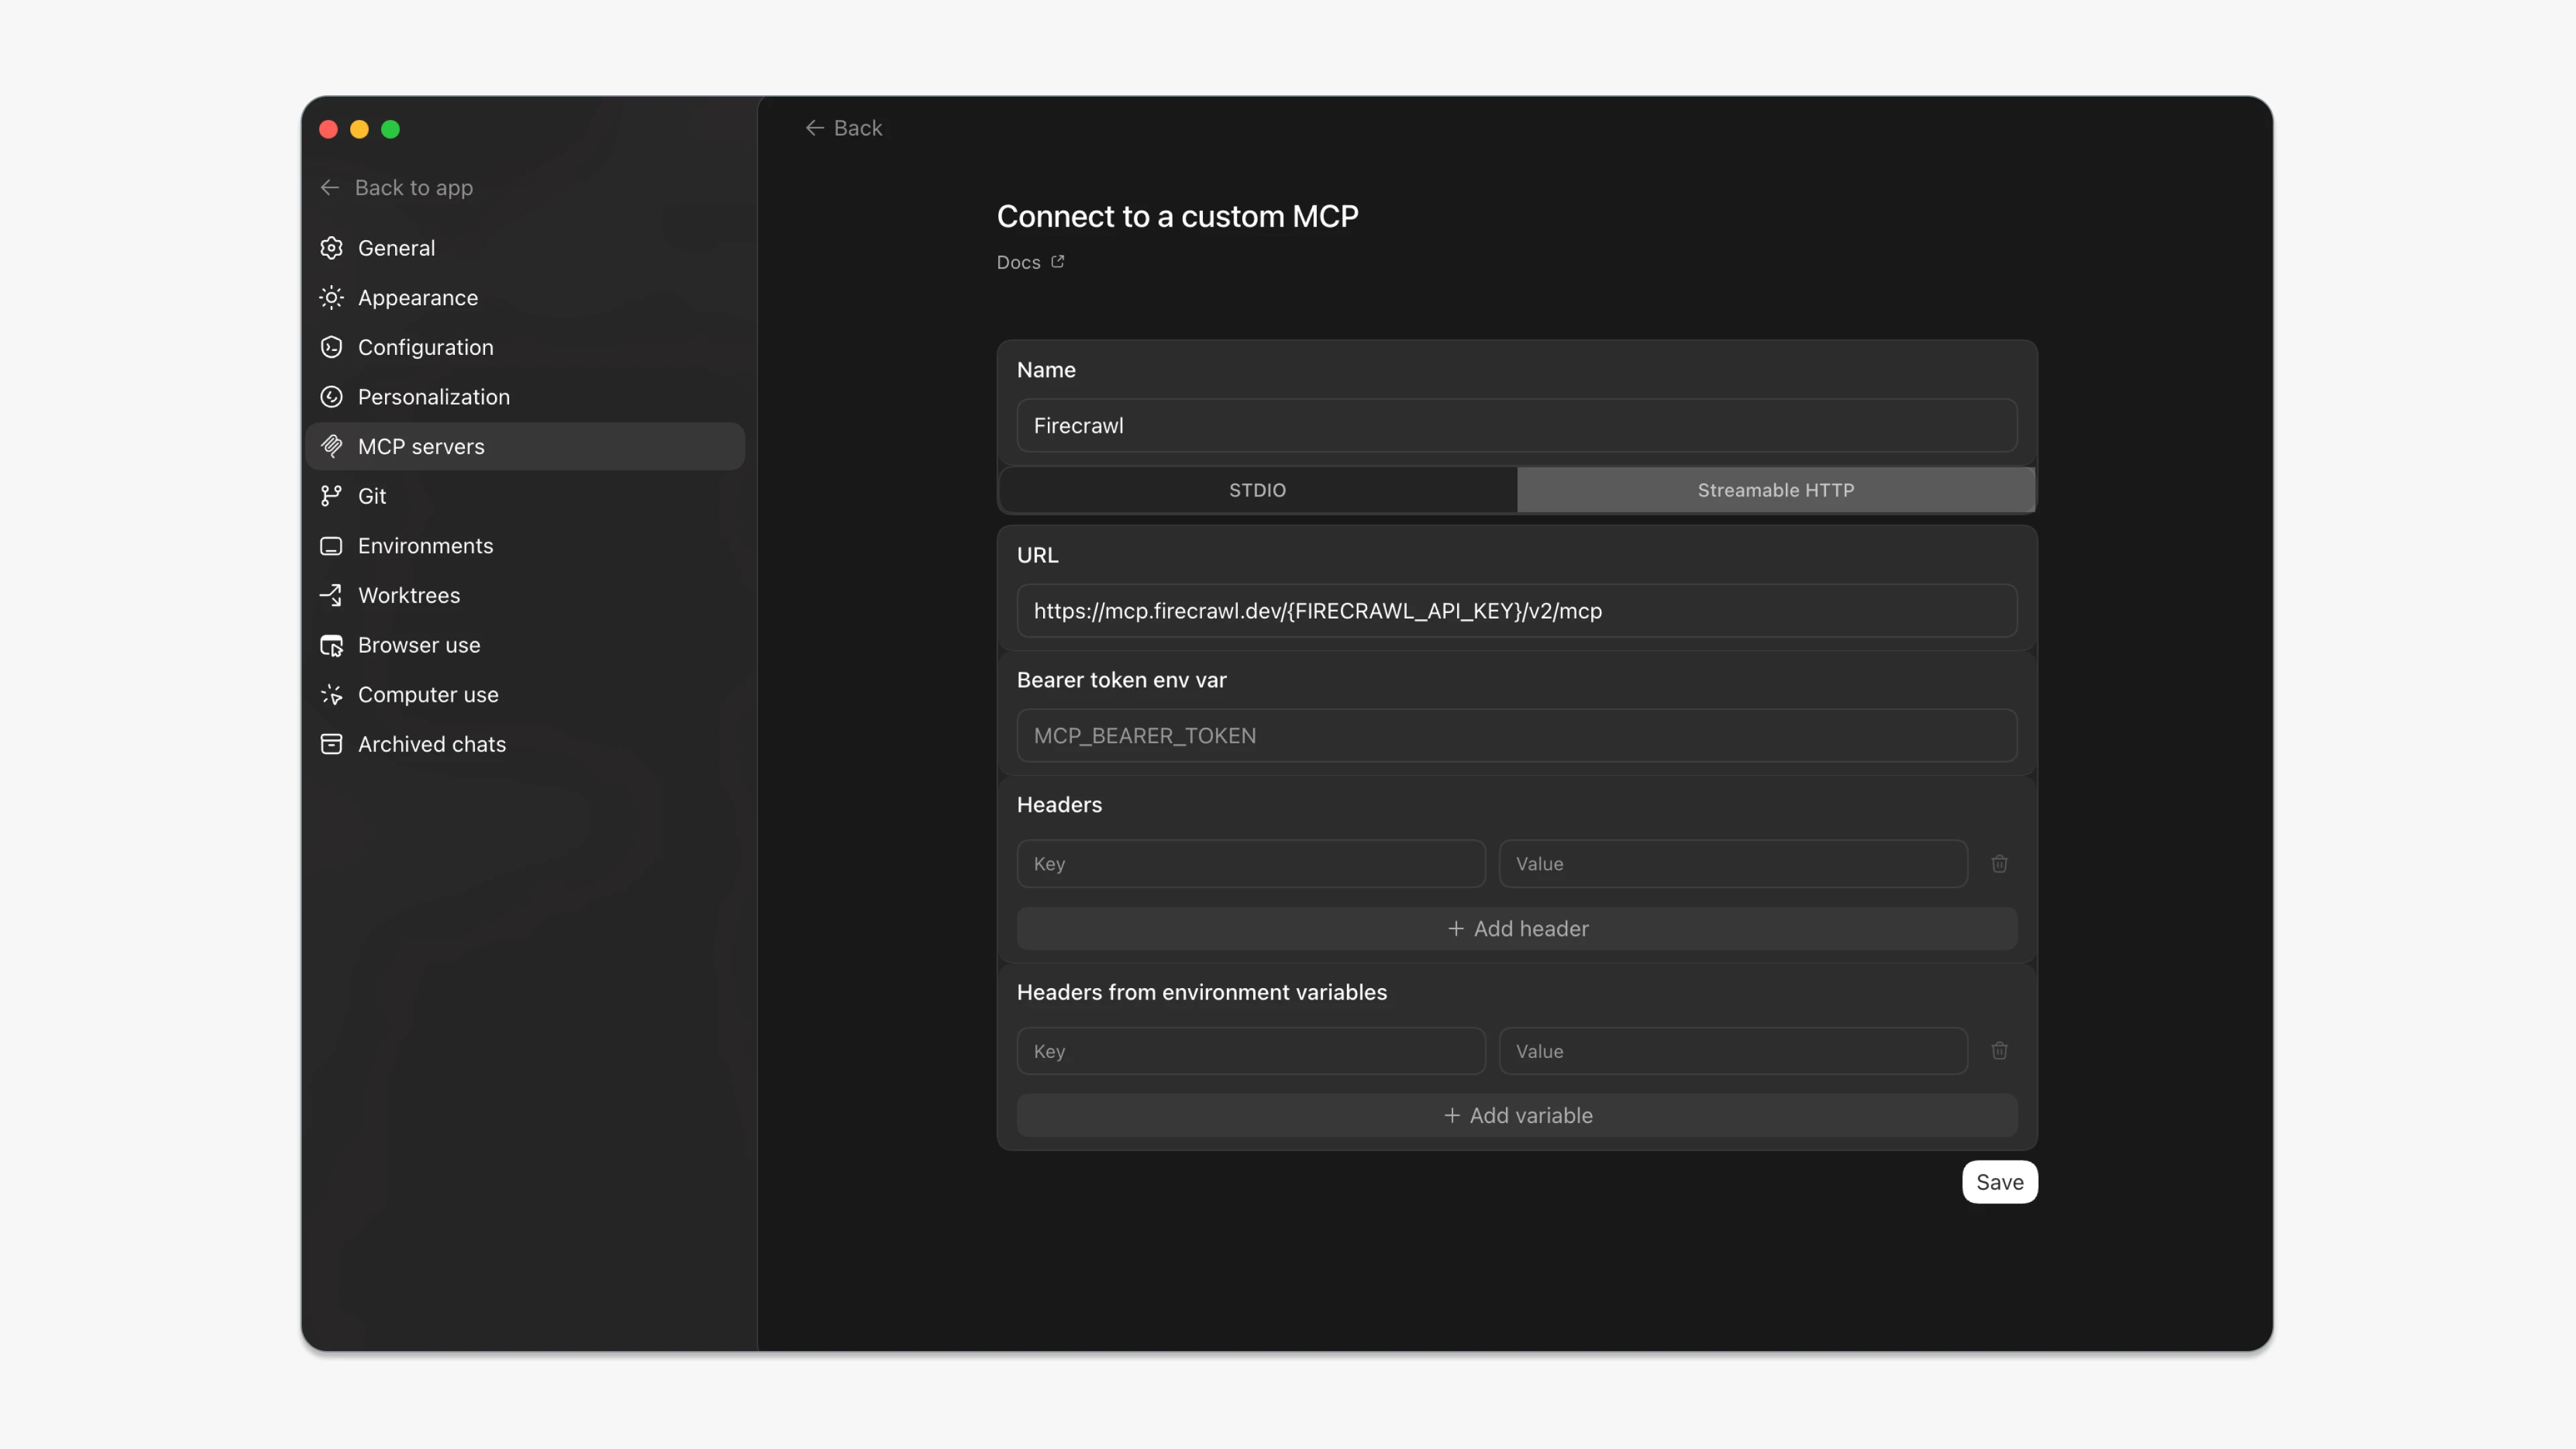Click the Back to app arrow icon

[330, 188]
